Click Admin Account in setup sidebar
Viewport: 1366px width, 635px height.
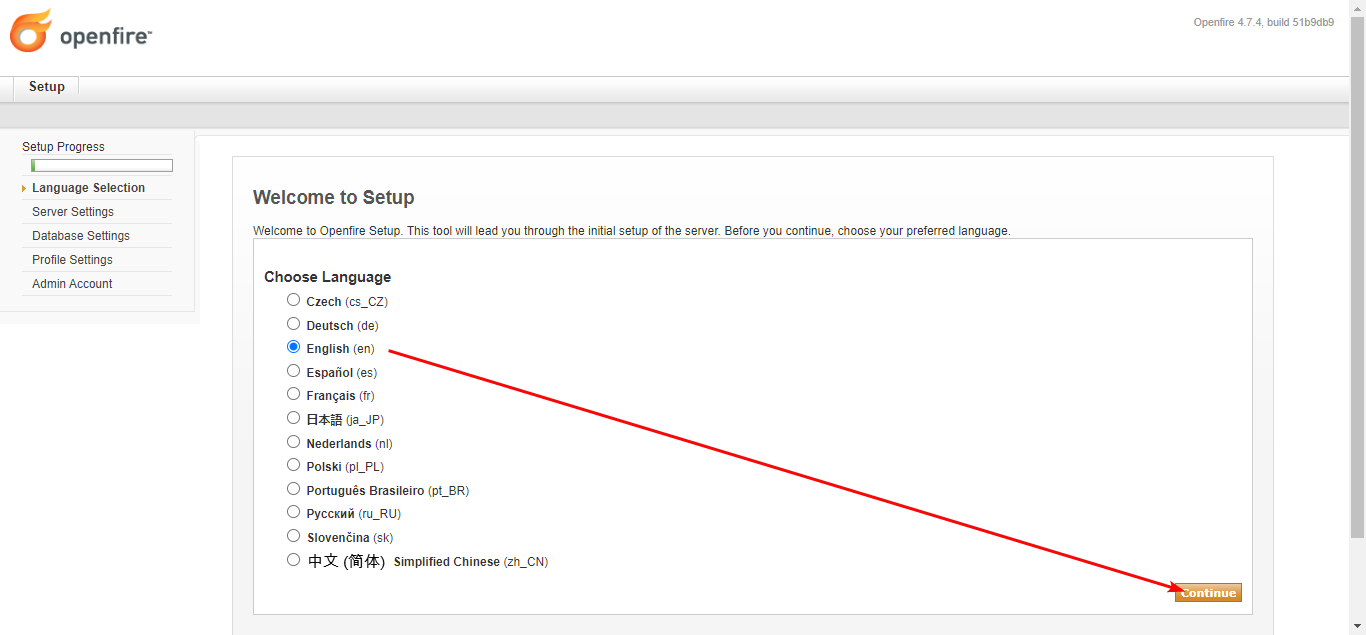point(72,284)
